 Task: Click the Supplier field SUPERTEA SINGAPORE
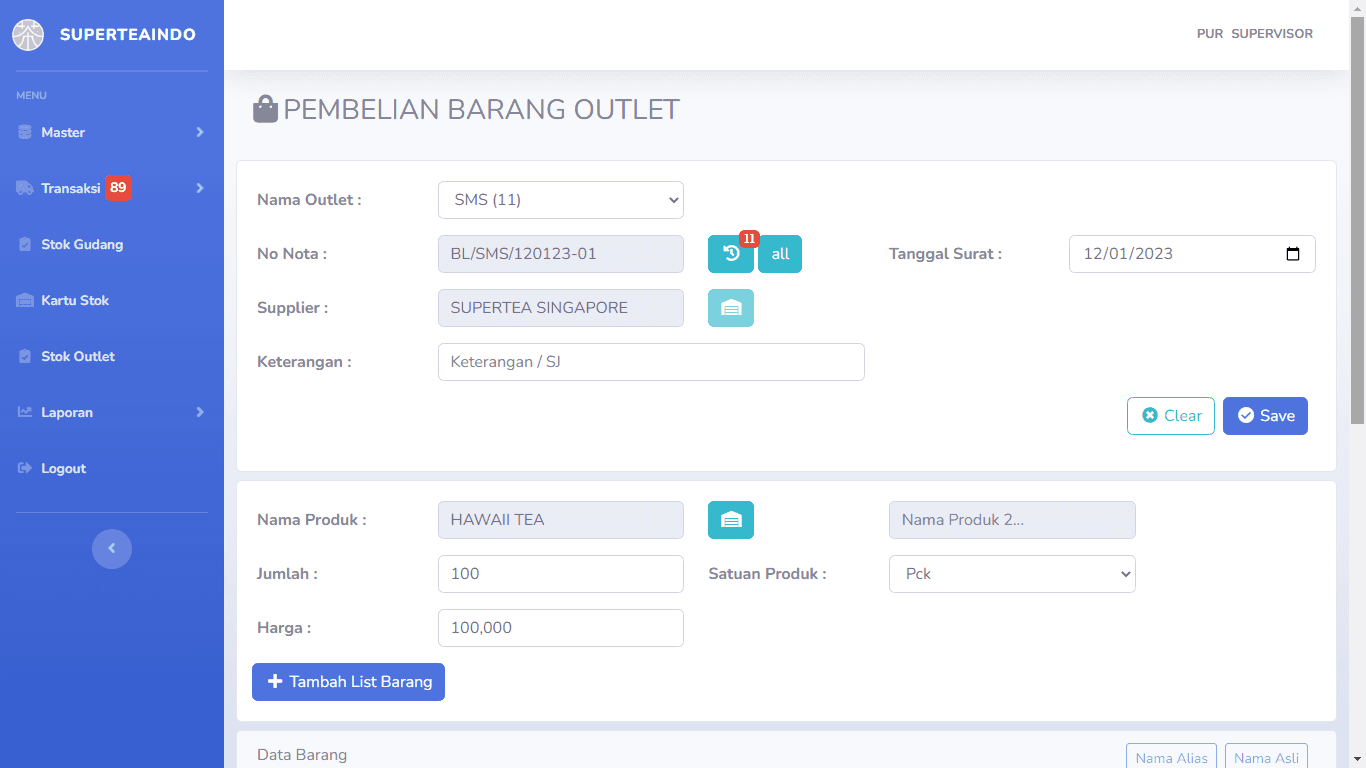pyautogui.click(x=561, y=308)
